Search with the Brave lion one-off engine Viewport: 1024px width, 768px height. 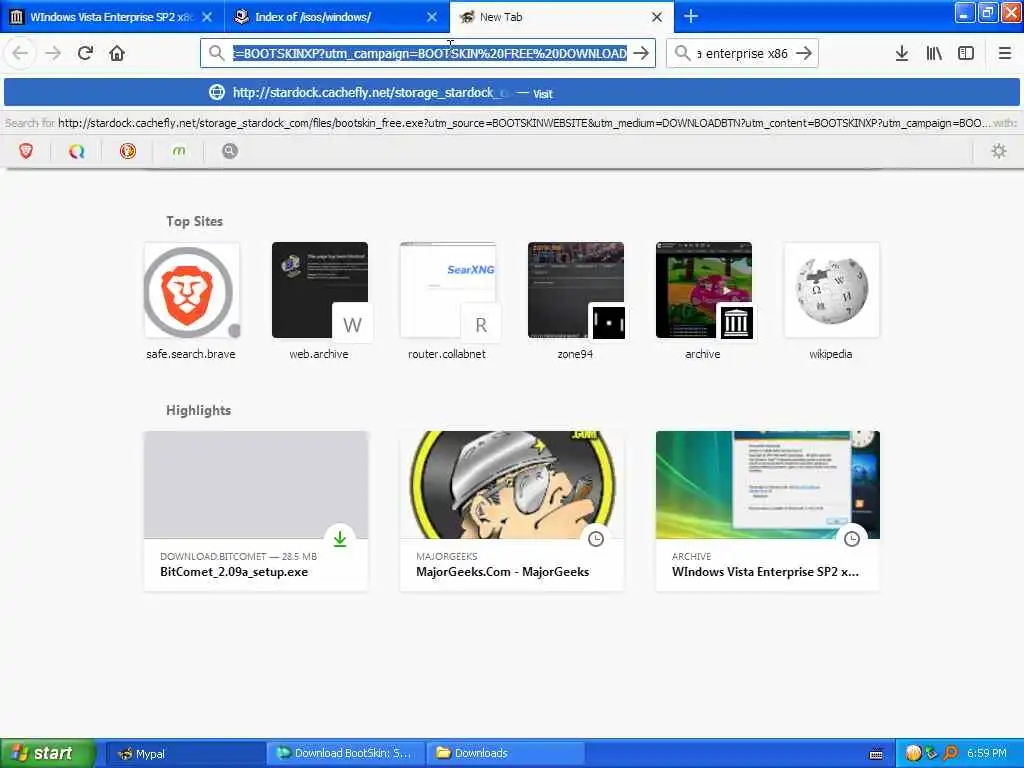click(x=25, y=151)
